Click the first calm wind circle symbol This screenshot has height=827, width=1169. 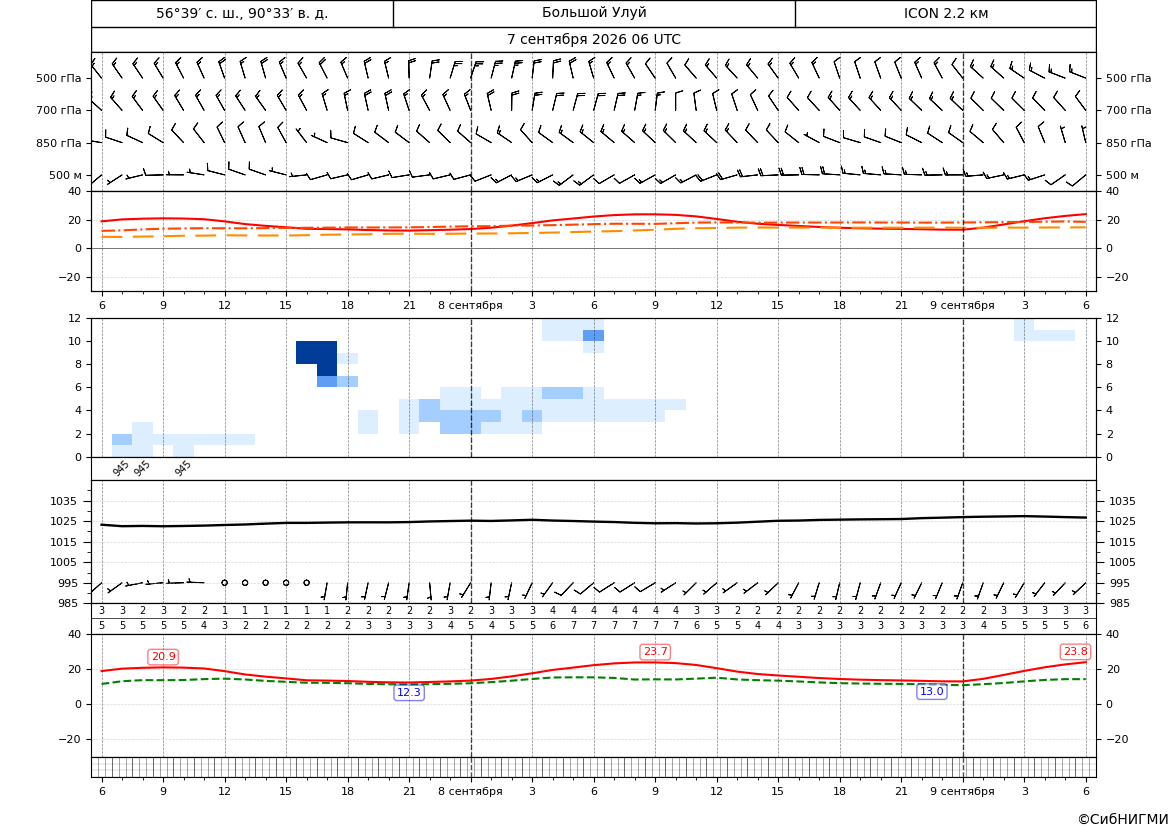[x=224, y=582]
